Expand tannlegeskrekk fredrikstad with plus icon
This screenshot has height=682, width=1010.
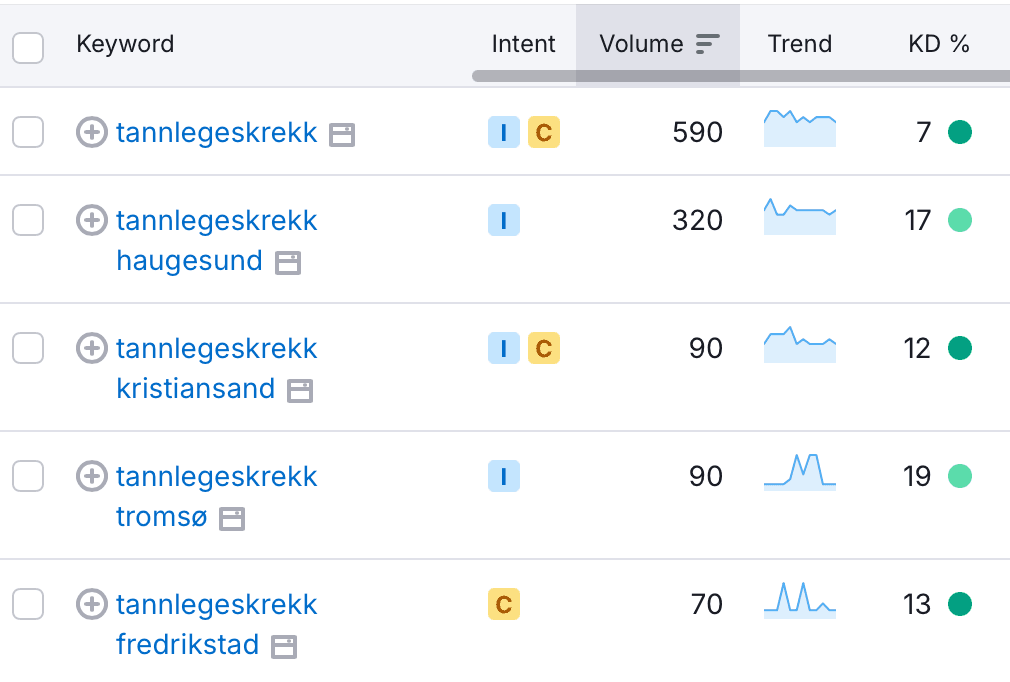pyautogui.click(x=92, y=604)
